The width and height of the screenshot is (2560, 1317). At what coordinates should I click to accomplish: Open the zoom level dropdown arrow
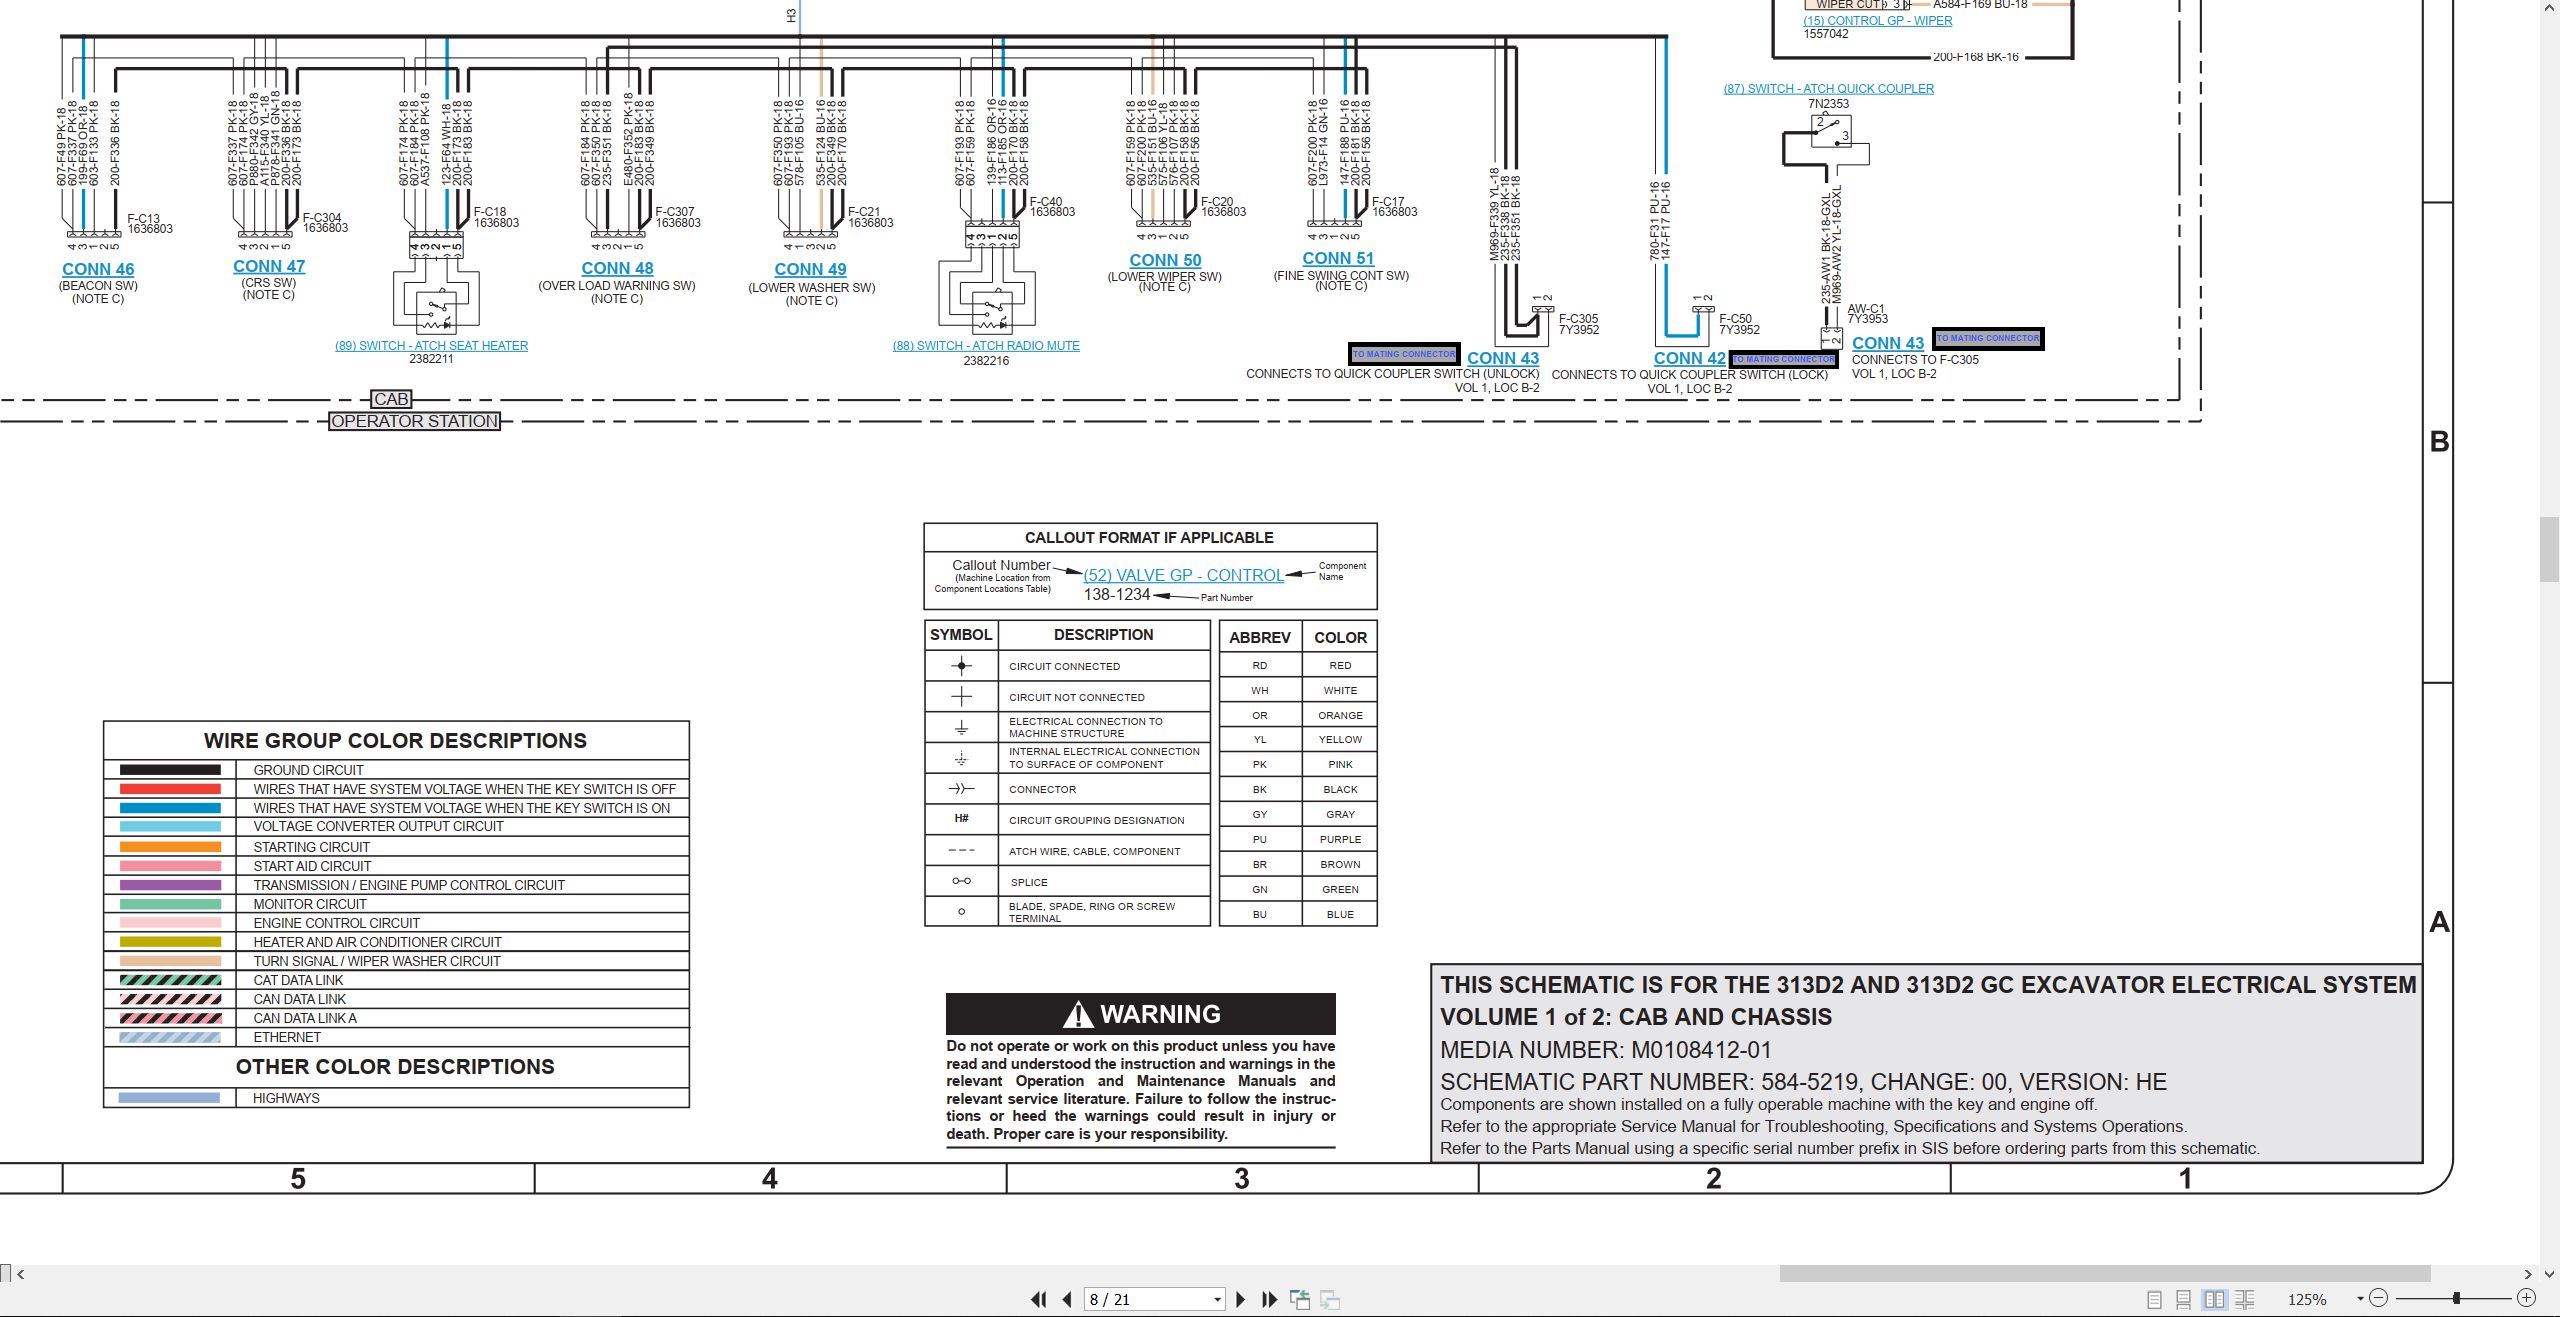[x=2360, y=1299]
